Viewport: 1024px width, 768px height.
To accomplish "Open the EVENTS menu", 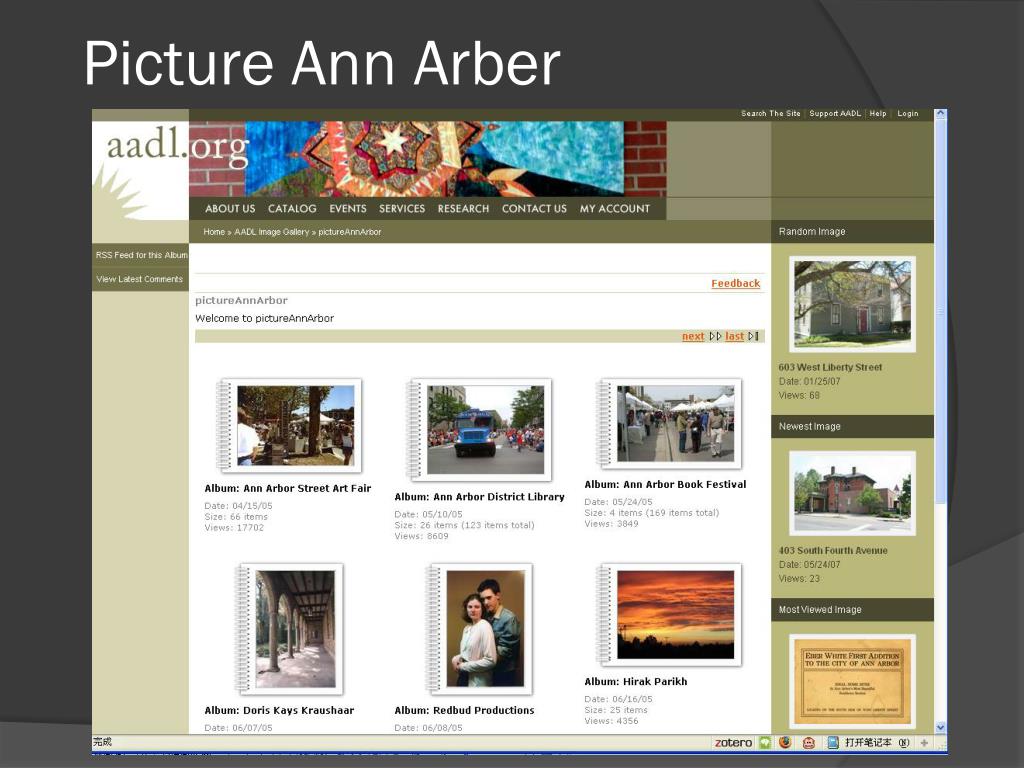I will pos(347,208).
